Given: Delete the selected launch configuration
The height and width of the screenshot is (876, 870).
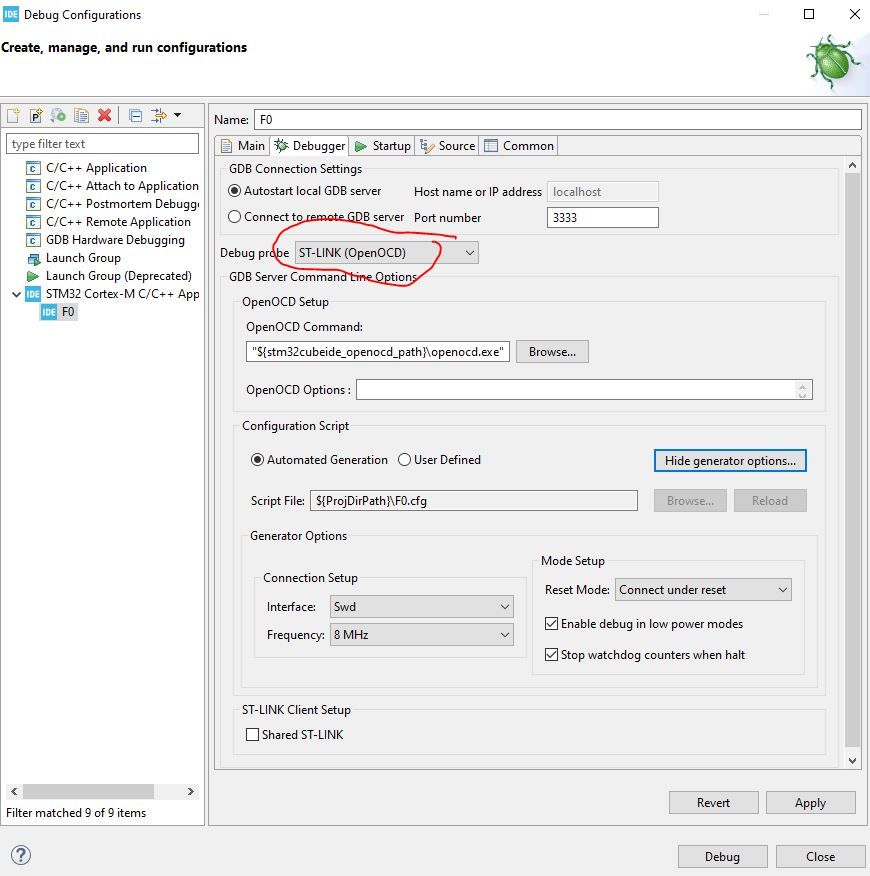Looking at the screenshot, I should (104, 116).
